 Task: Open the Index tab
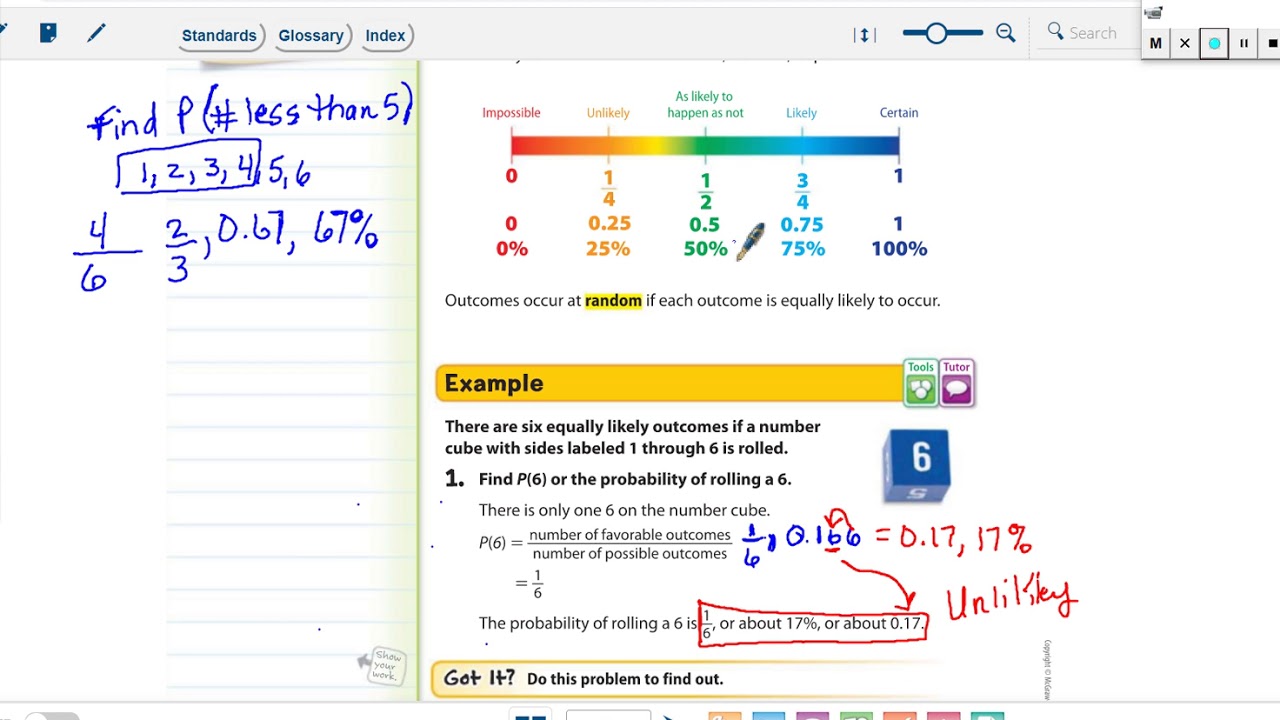(385, 36)
